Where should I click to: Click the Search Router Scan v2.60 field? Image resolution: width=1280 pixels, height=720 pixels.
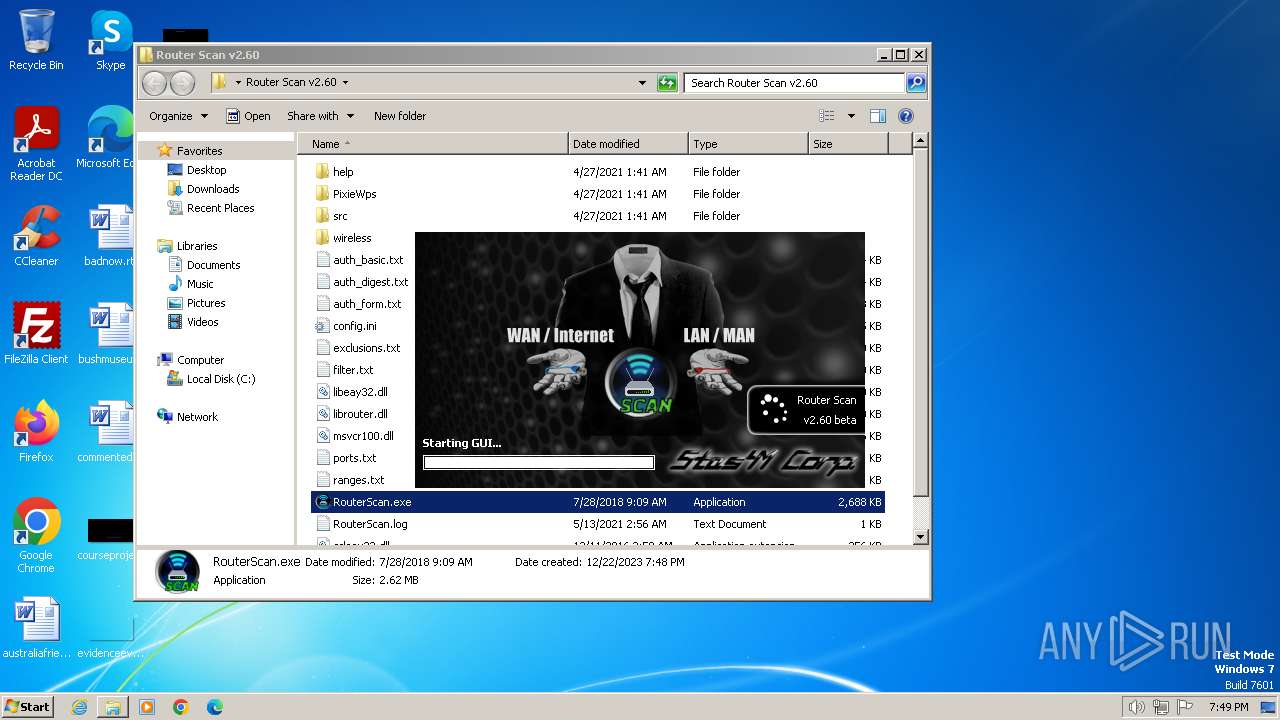click(795, 83)
